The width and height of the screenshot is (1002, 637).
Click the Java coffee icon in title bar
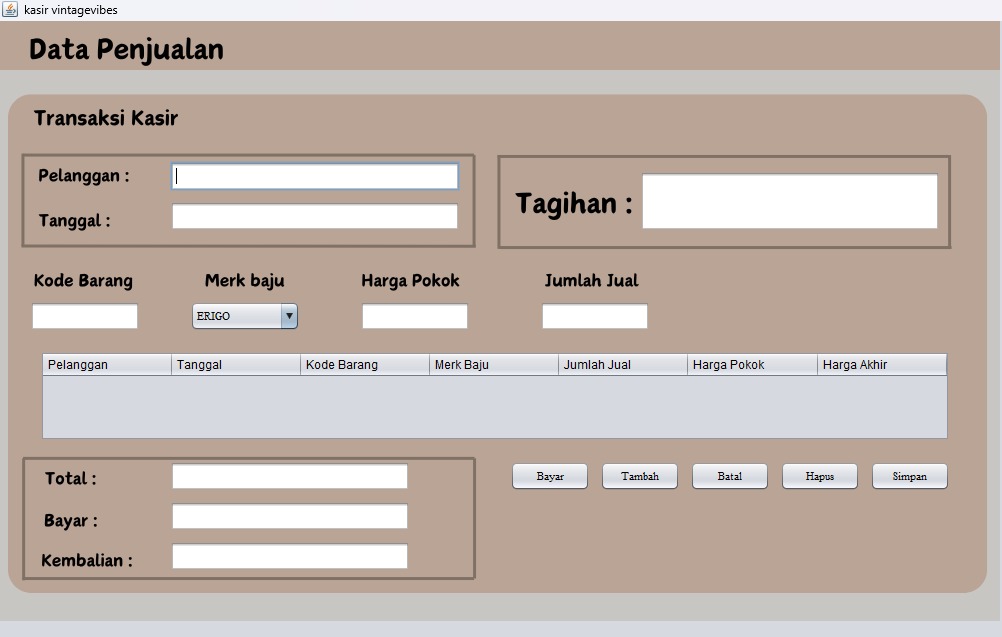pyautogui.click(x=9, y=9)
